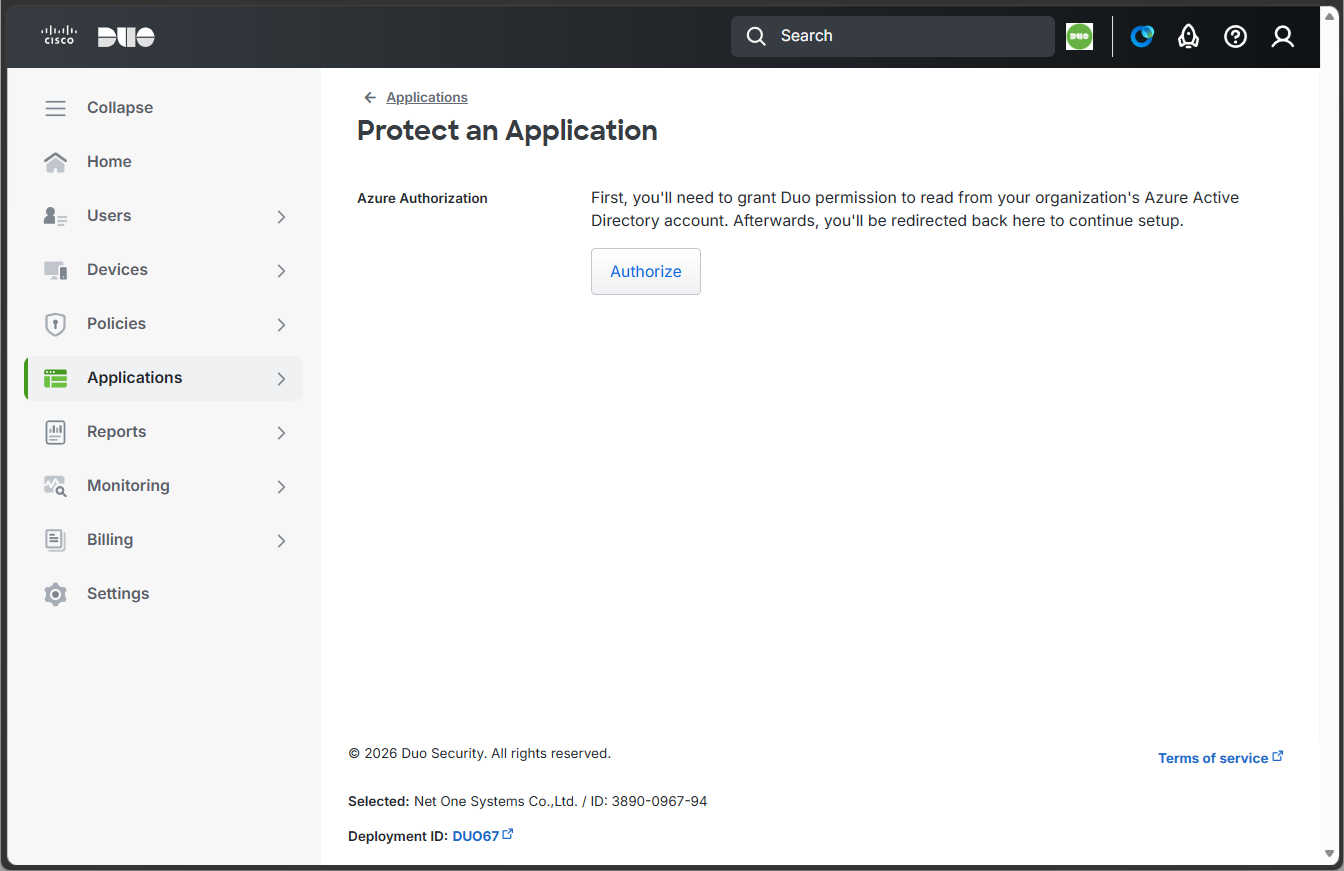The height and width of the screenshot is (871, 1344).
Task: Open the Monitoring menu item
Action: click(x=163, y=486)
